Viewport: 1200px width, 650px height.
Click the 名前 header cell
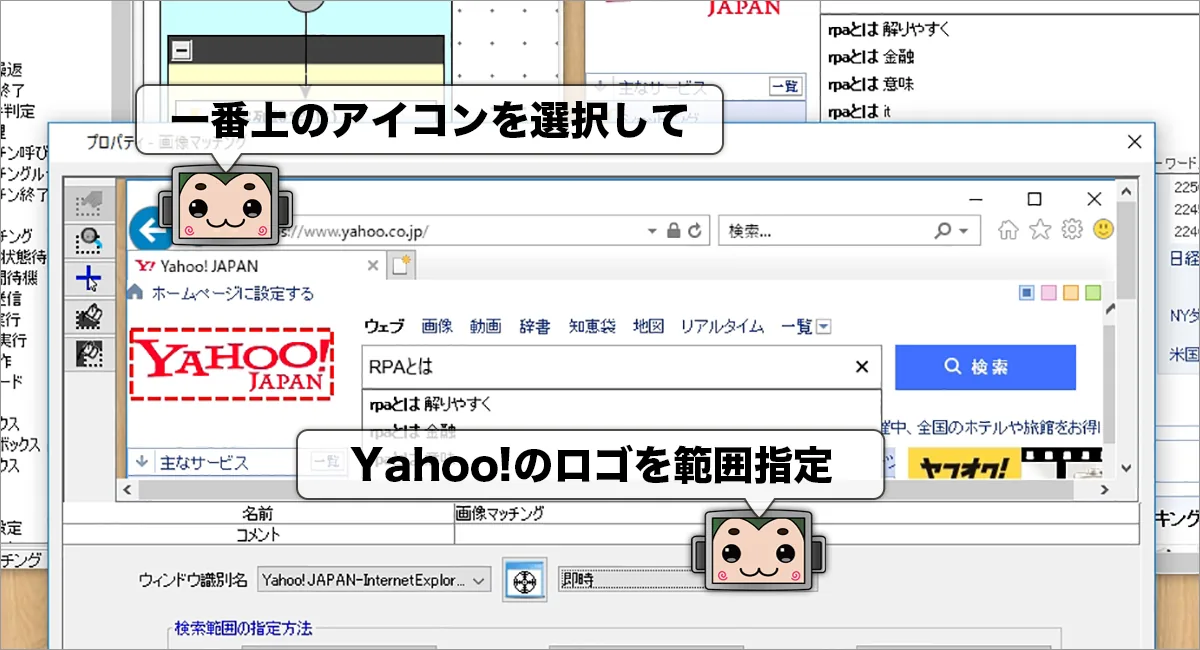[x=258, y=514]
